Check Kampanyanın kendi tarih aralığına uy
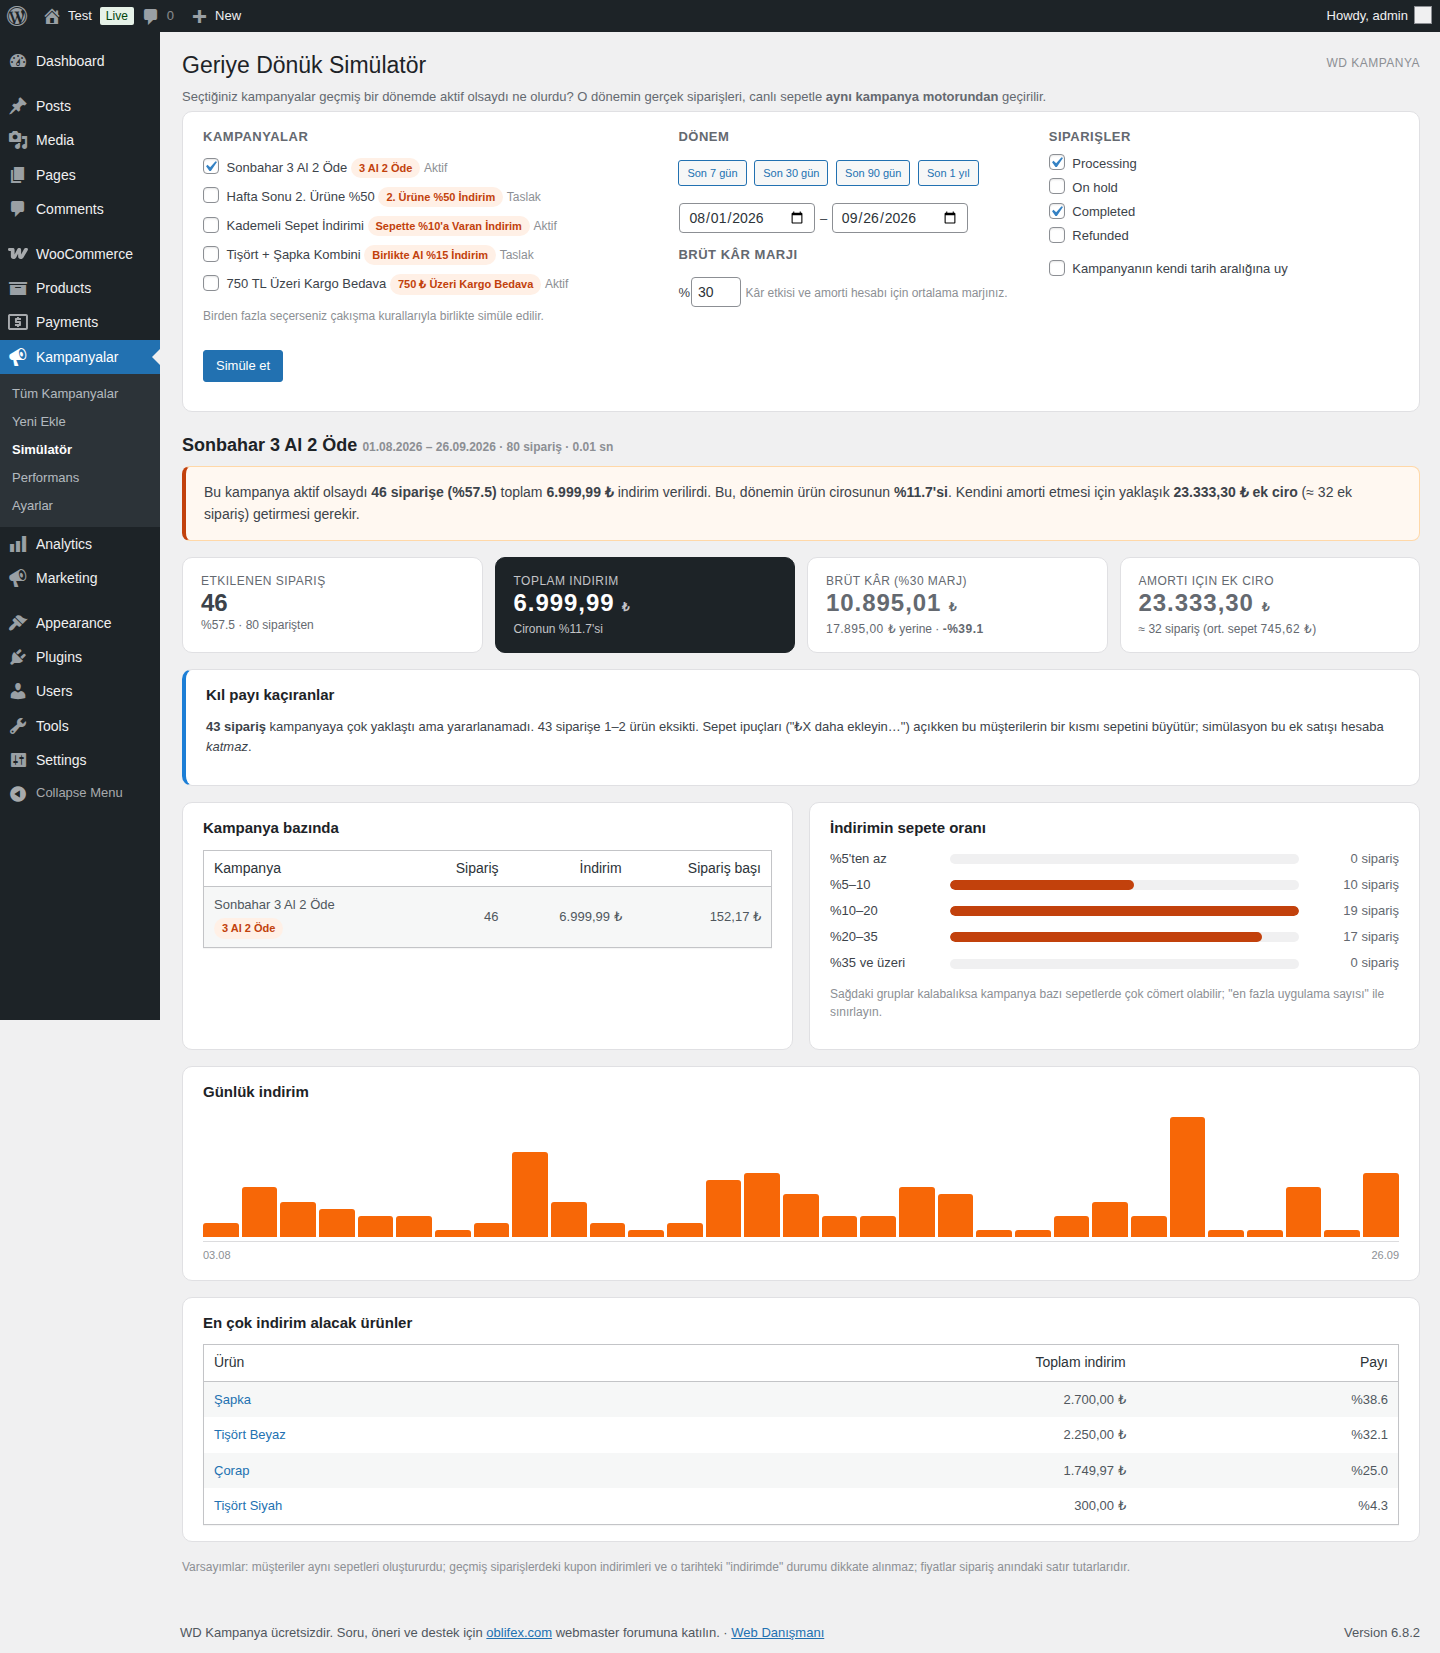This screenshot has width=1440, height=1653. (1057, 268)
